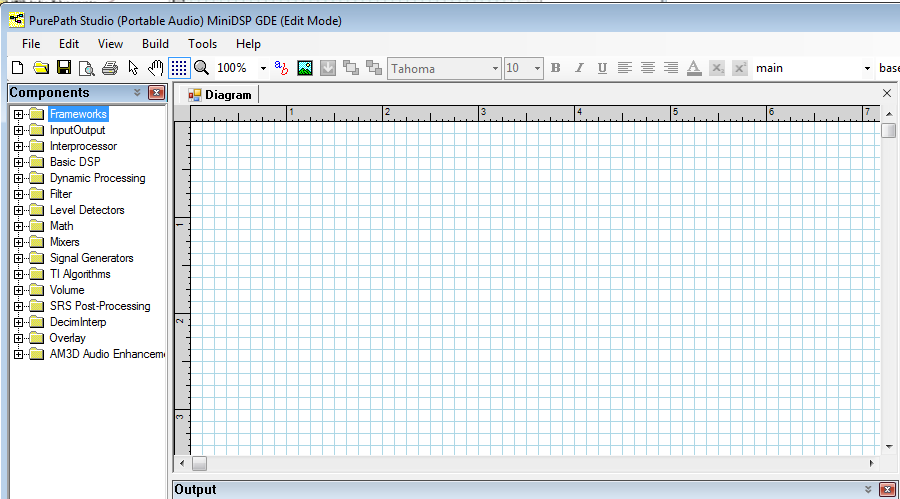The image size is (900, 499).
Task: Click the greyed download arrow icon
Action: (328, 68)
